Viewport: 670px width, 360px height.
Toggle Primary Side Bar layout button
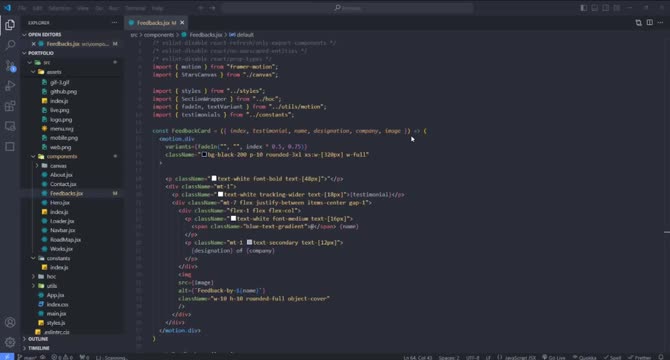(x=584, y=8)
